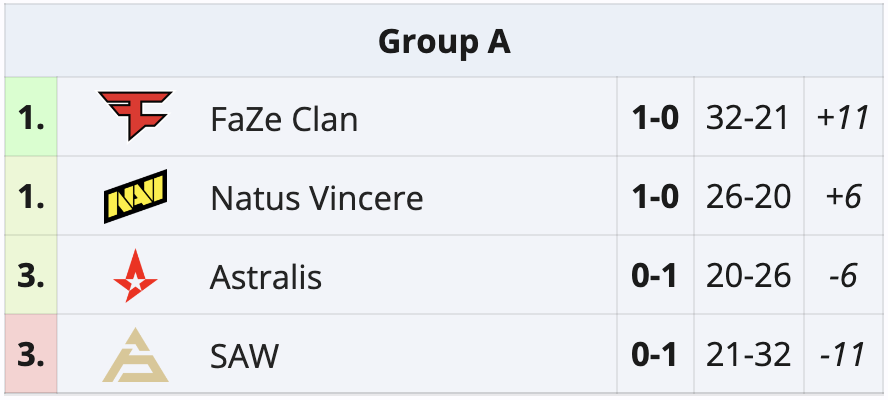Select FaZe Clan's 1-0 match record
This screenshot has height=400, width=888.
click(655, 119)
